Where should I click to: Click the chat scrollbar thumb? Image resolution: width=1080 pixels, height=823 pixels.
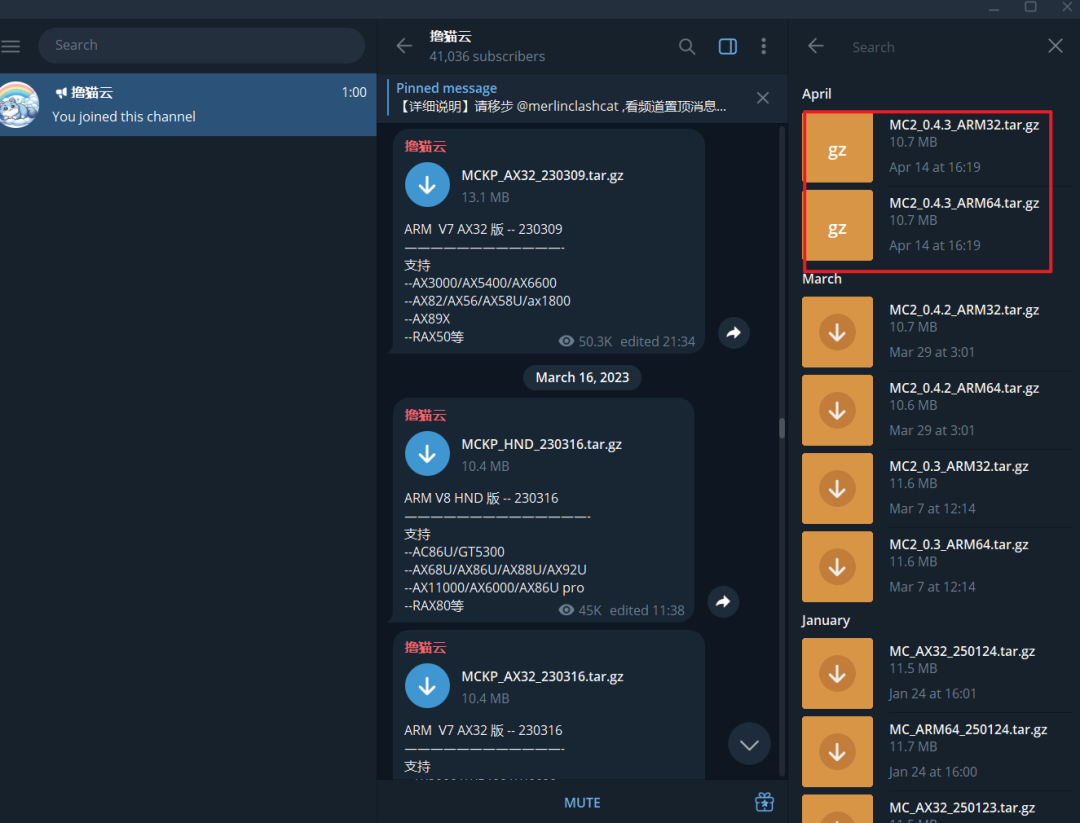781,428
